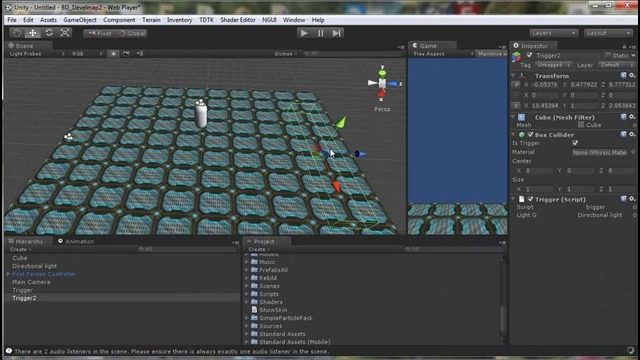Select the Scale tool
640x360 pixels.
(64, 33)
